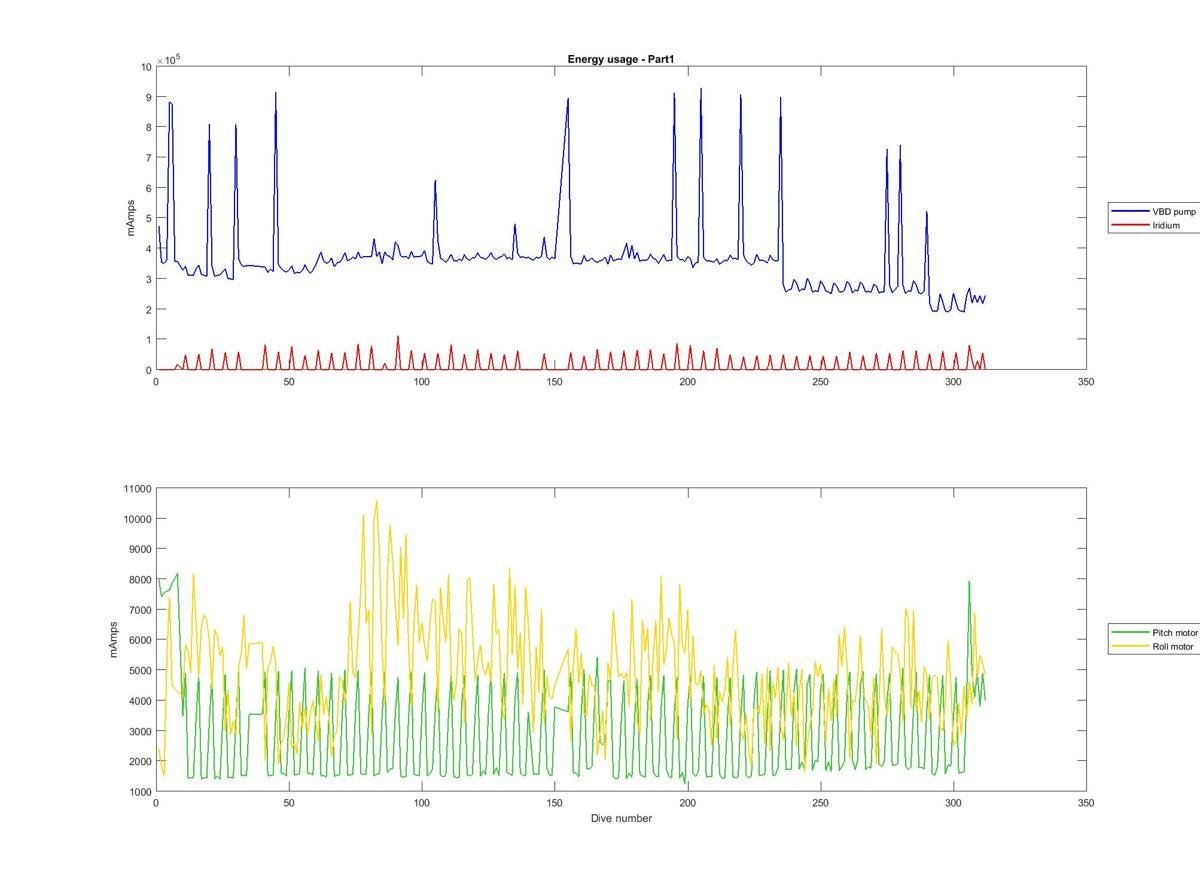Click x-axis tick "300" under the motor plot

pos(953,803)
